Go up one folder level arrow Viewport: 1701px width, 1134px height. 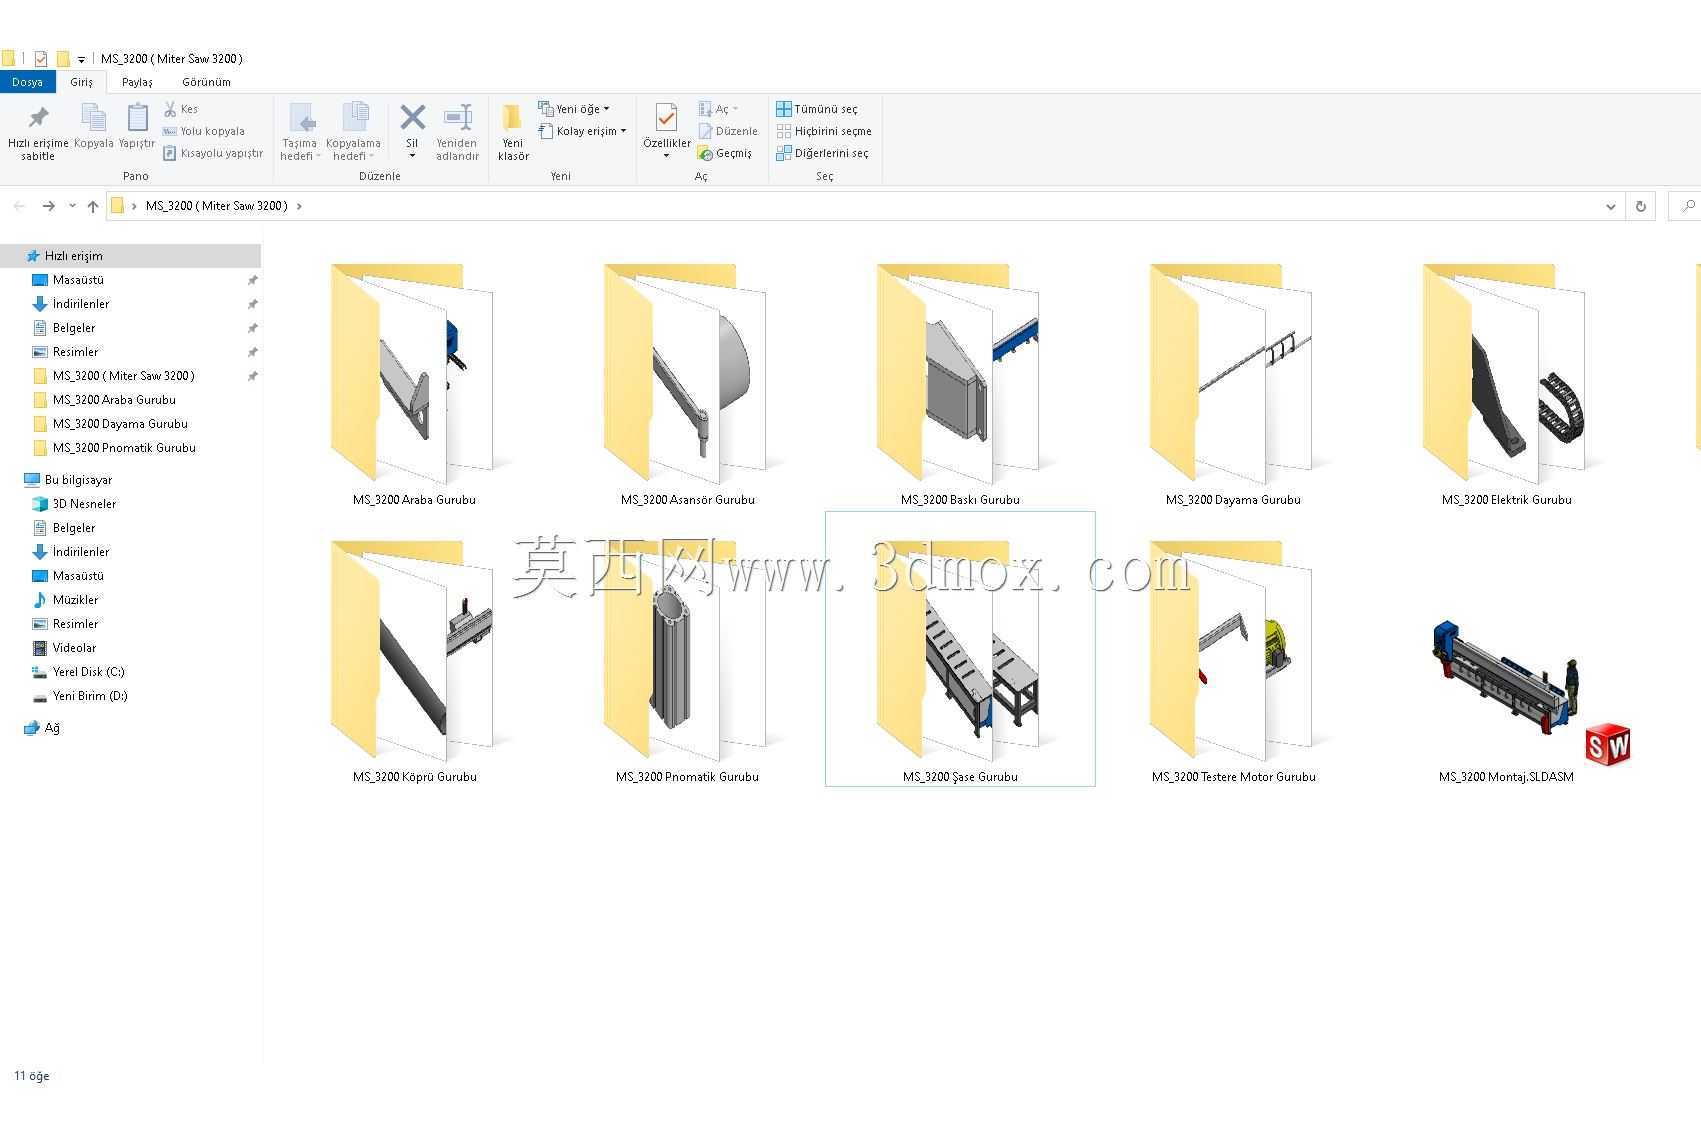pos(93,206)
